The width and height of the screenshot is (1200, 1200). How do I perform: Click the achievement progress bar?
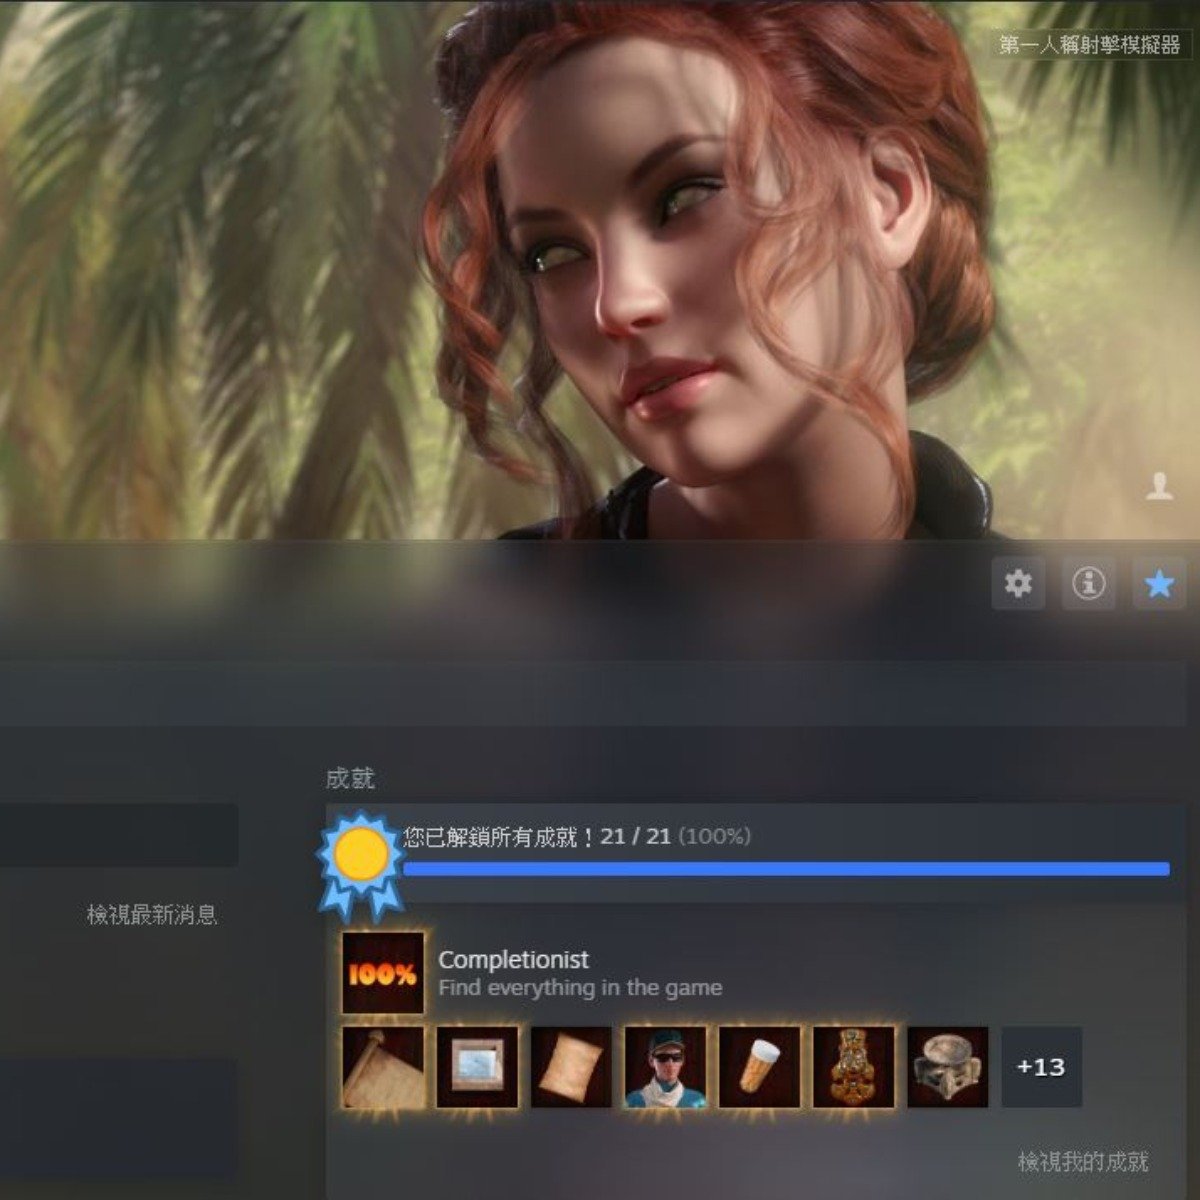[786, 869]
